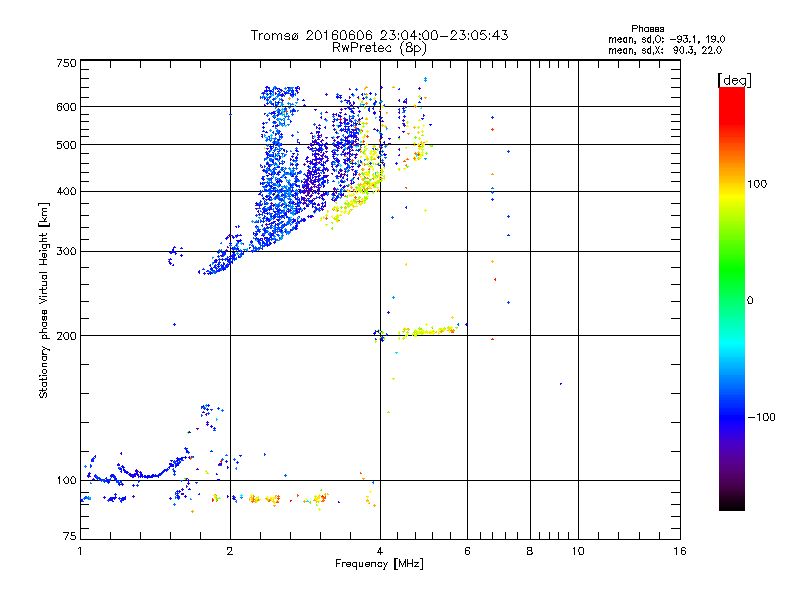Click the y-axis tick label '400'
Viewport: 800px width, 600px height.
click(x=67, y=192)
